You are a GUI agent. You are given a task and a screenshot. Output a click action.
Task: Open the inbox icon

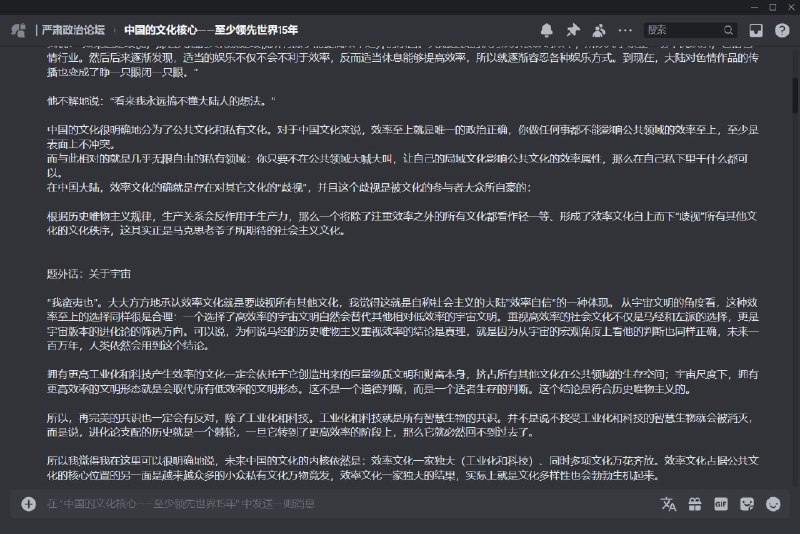756,30
